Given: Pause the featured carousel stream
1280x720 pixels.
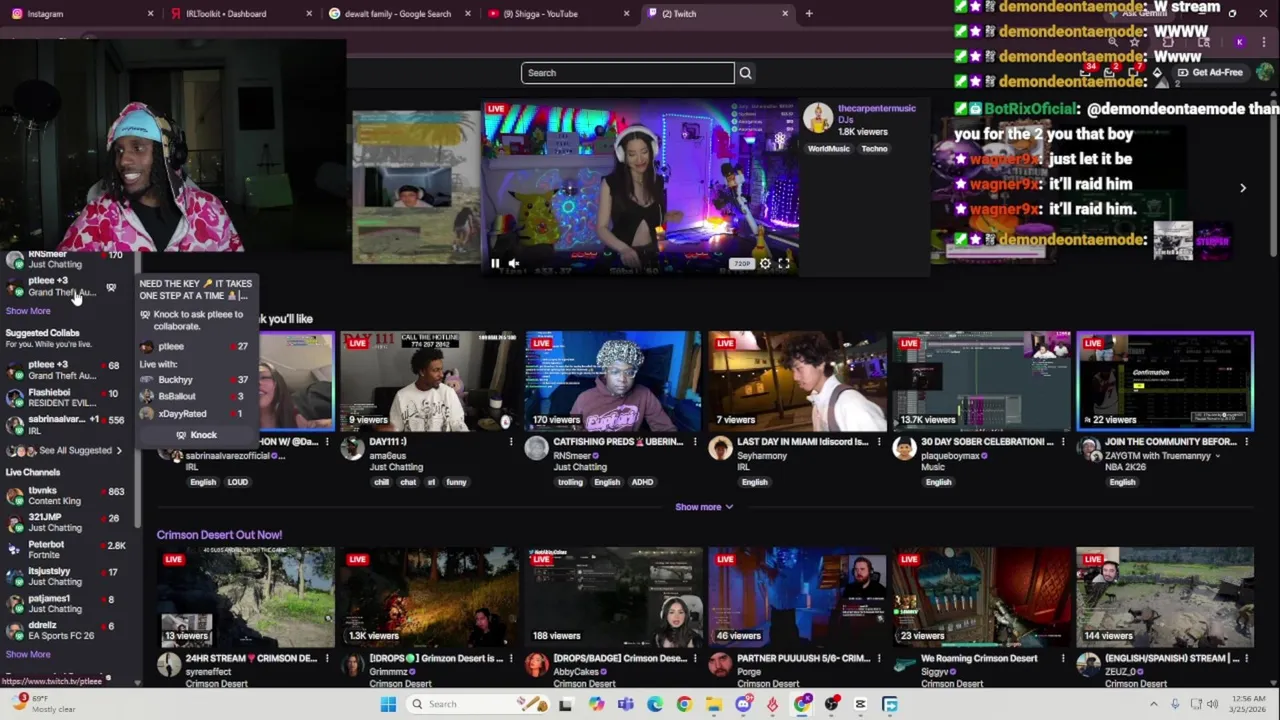Looking at the screenshot, I should [x=495, y=264].
